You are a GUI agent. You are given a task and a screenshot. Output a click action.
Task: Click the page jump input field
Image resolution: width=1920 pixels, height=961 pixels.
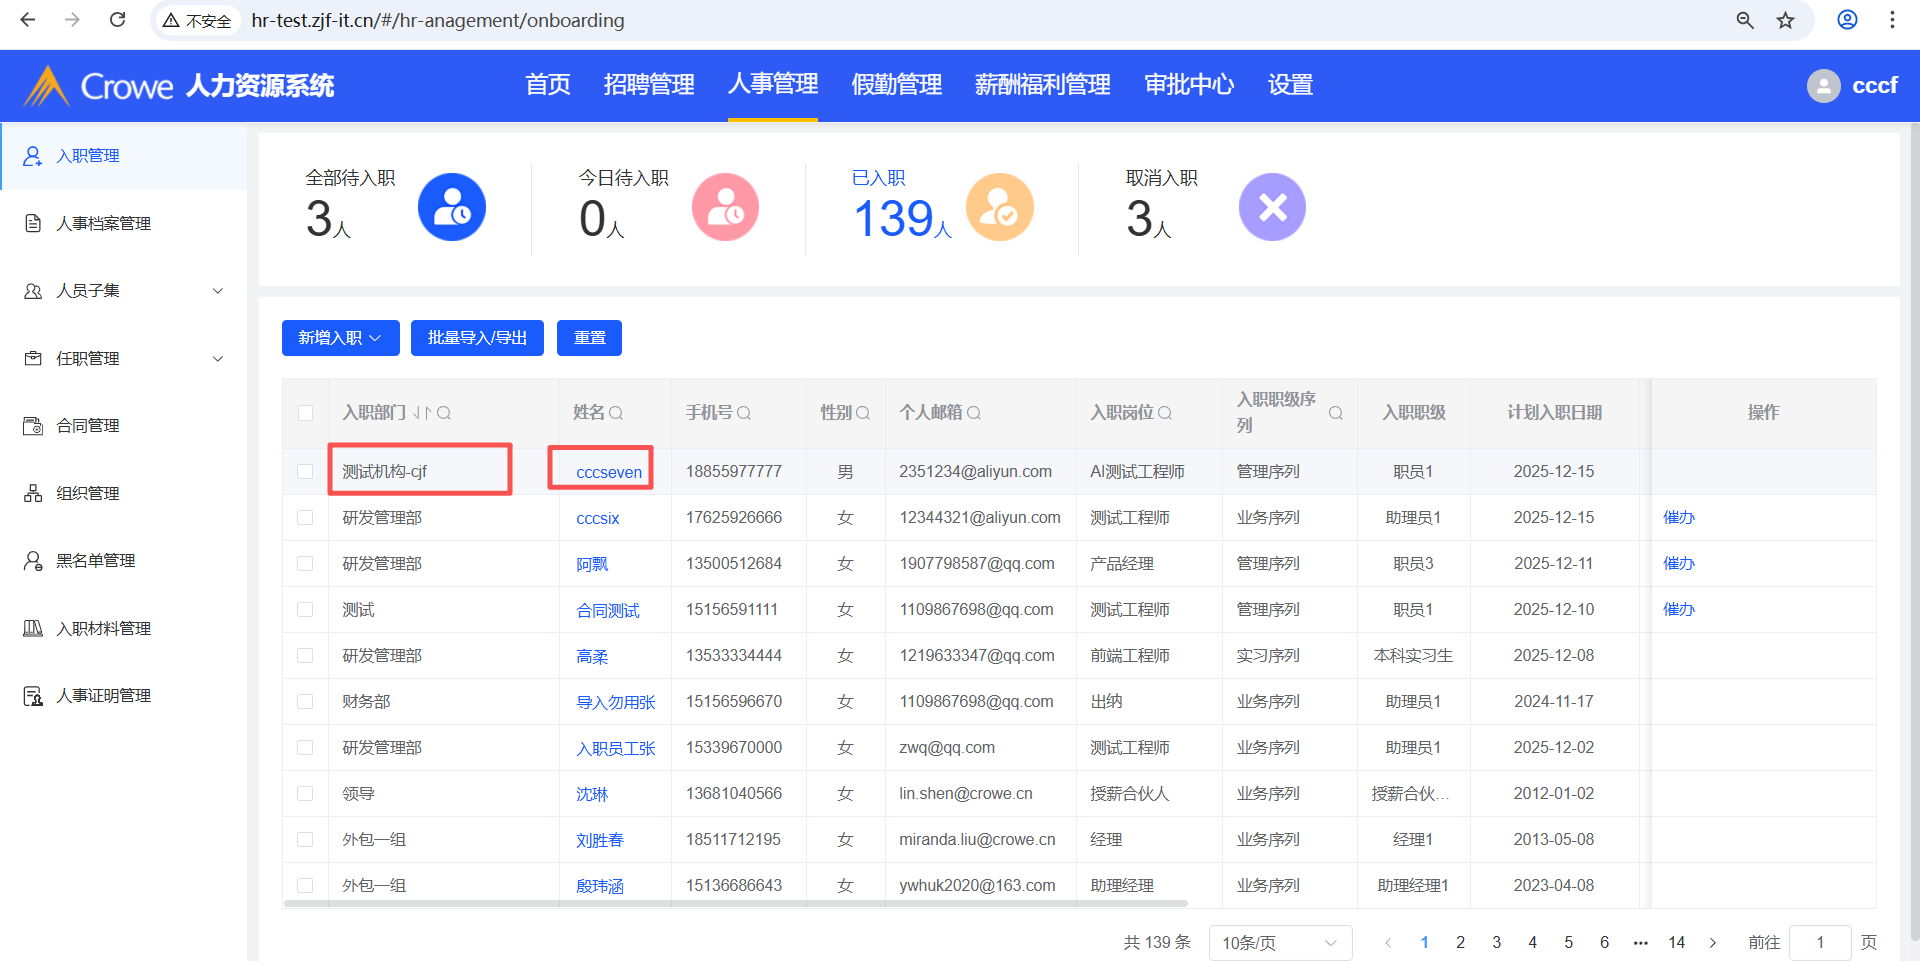tap(1819, 943)
